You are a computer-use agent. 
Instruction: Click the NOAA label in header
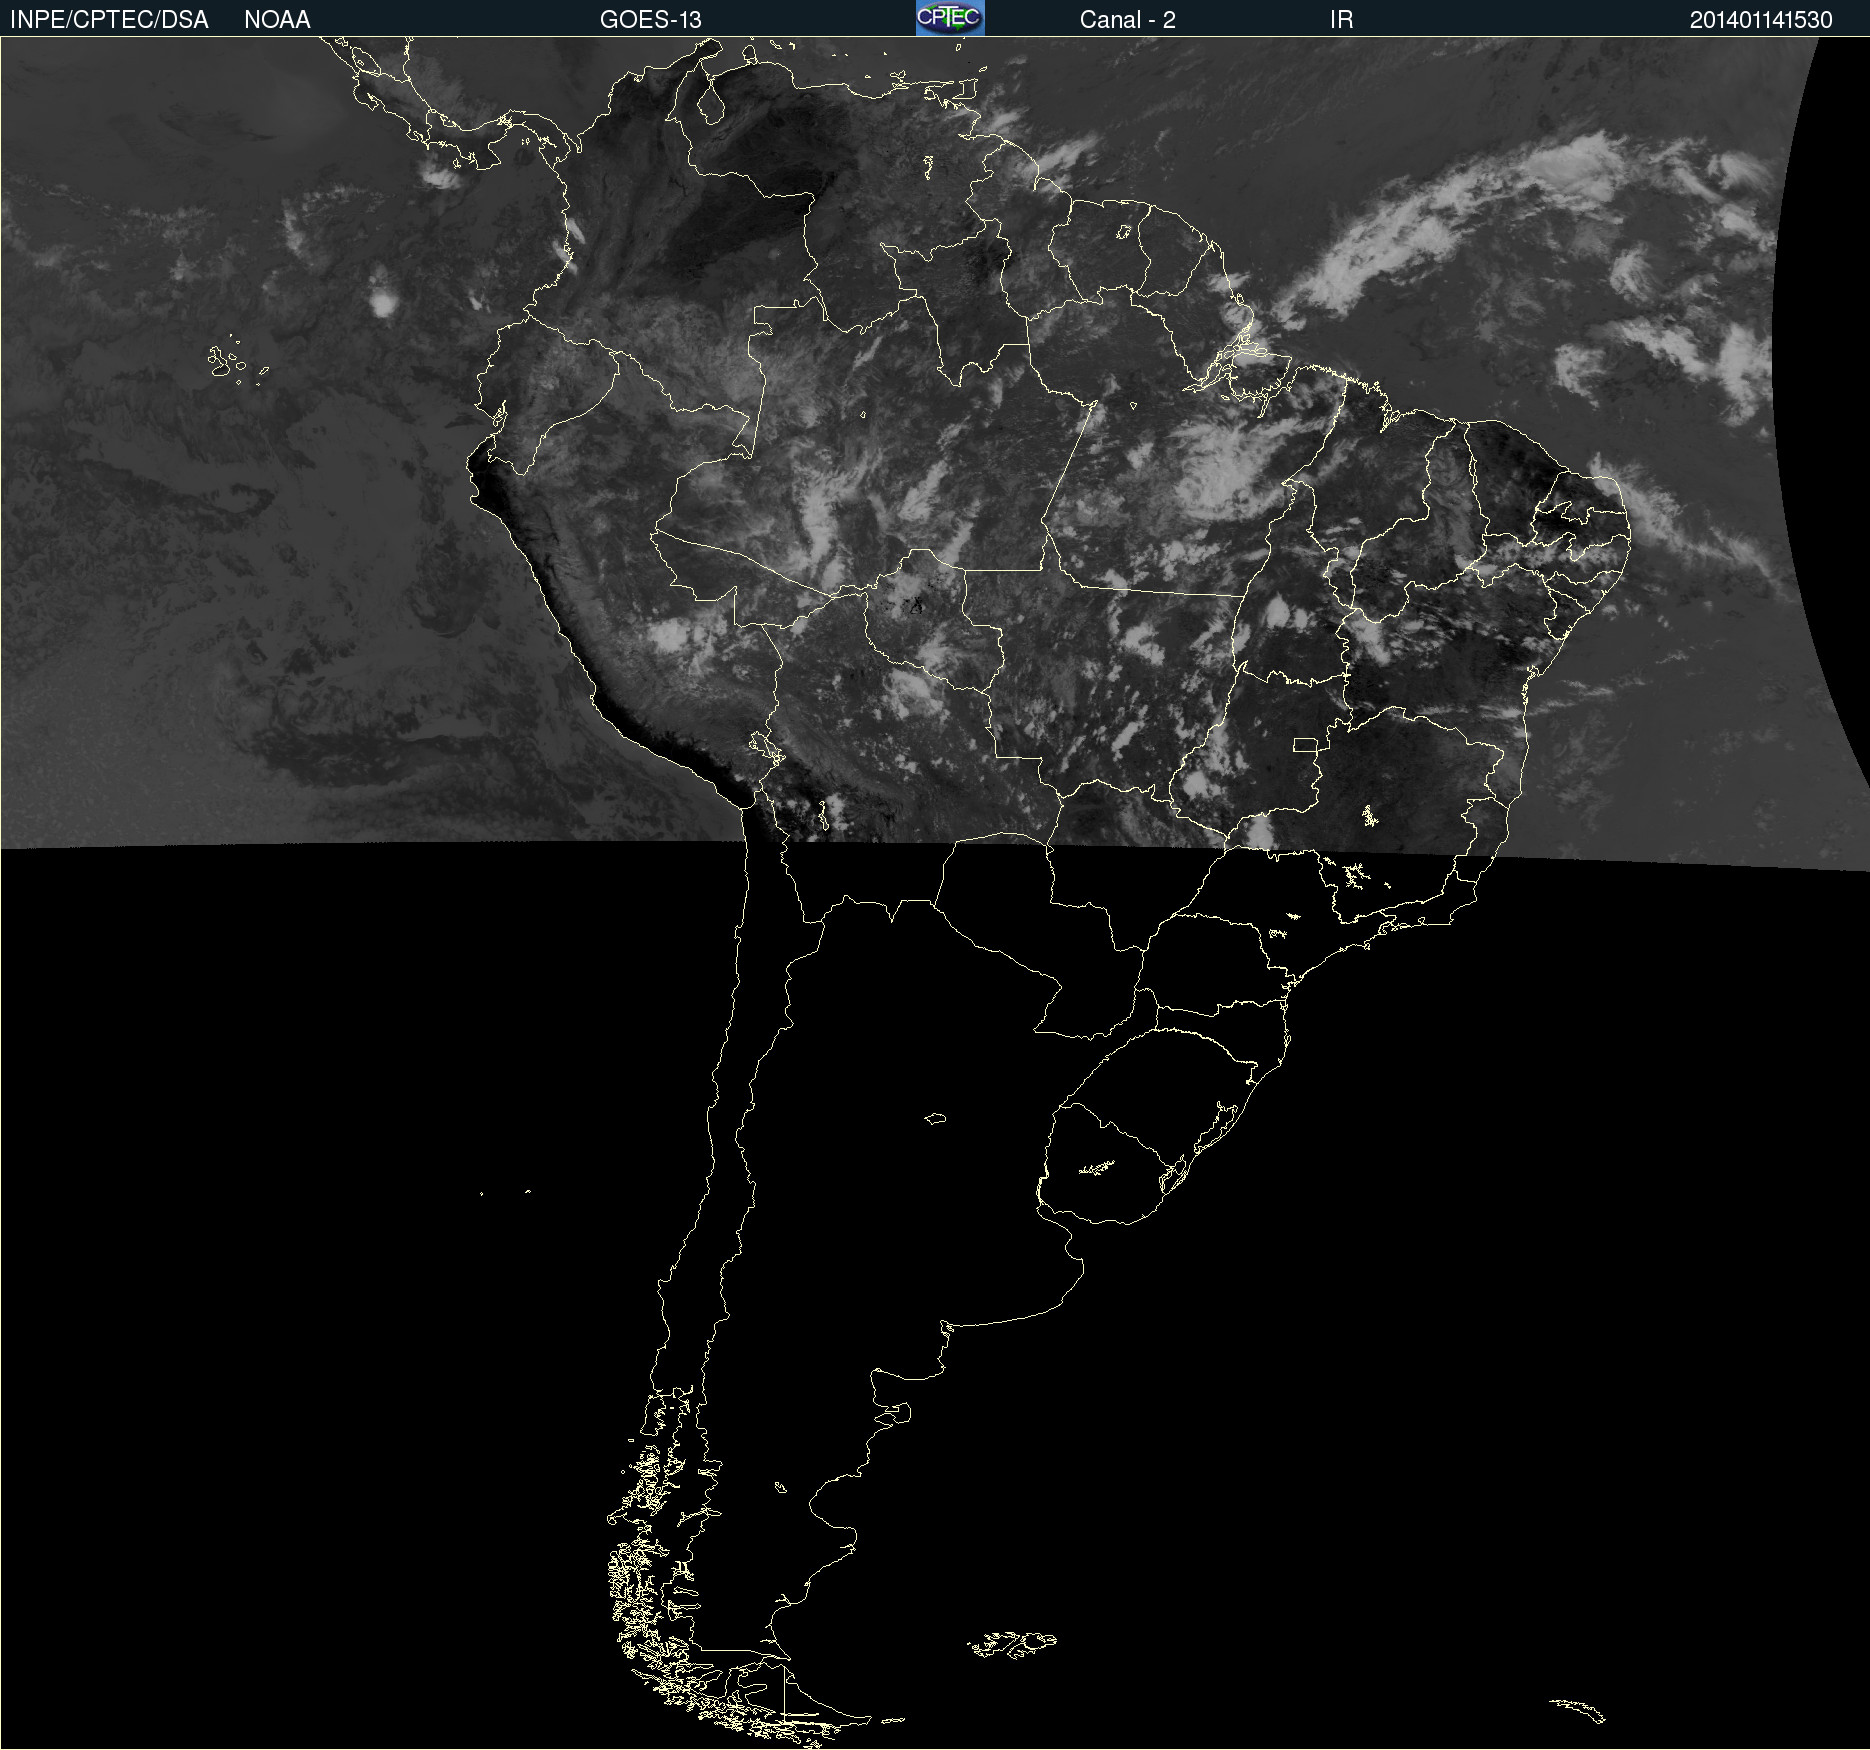click(x=277, y=20)
